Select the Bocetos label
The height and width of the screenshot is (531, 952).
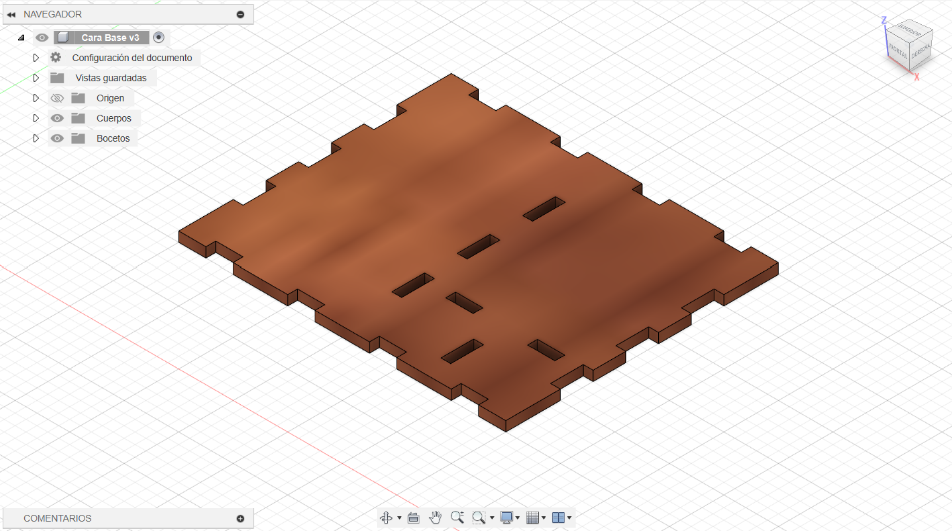[113, 138]
